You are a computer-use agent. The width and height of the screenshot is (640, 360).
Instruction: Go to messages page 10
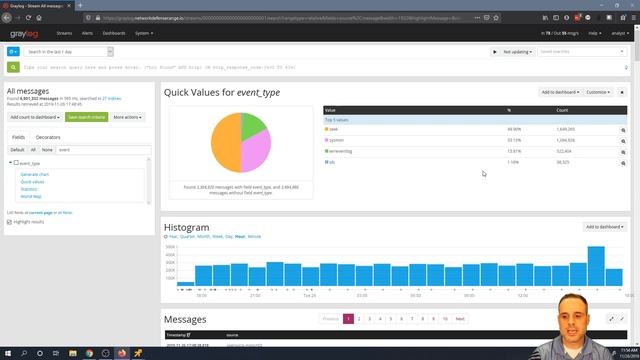445,319
